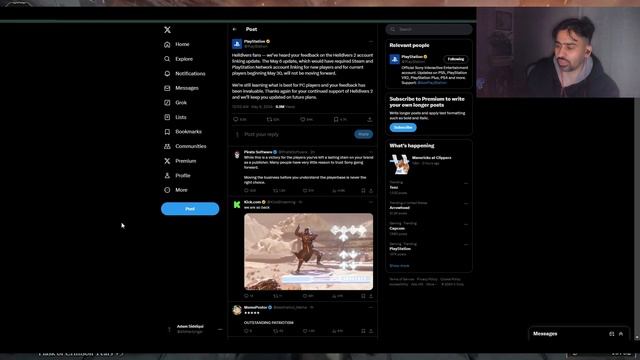
Task: Open the Capcom trending topic
Action: 429,229
